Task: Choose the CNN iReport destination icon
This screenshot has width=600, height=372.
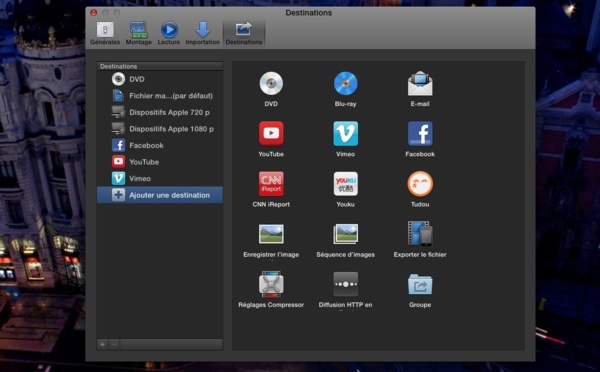Action: pyautogui.click(x=271, y=184)
